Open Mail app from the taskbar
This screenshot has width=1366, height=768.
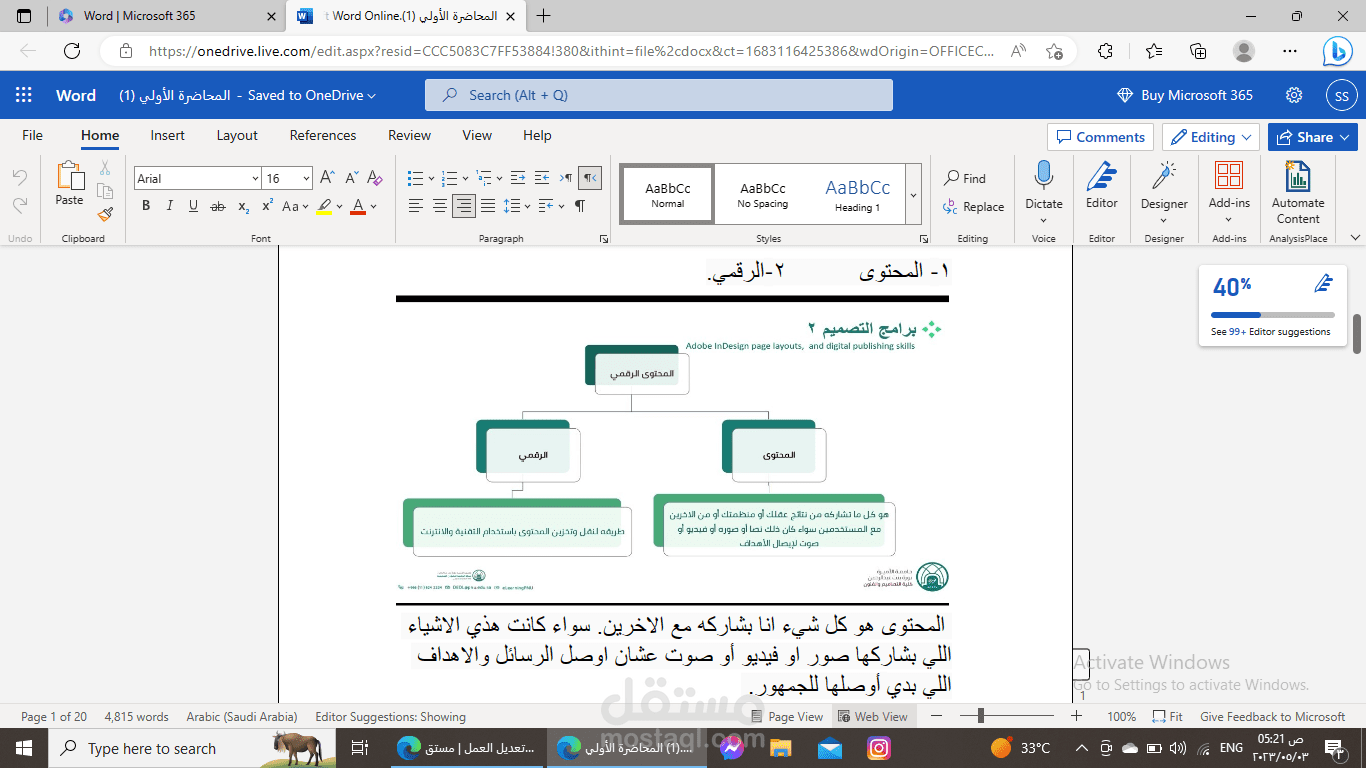coord(830,747)
